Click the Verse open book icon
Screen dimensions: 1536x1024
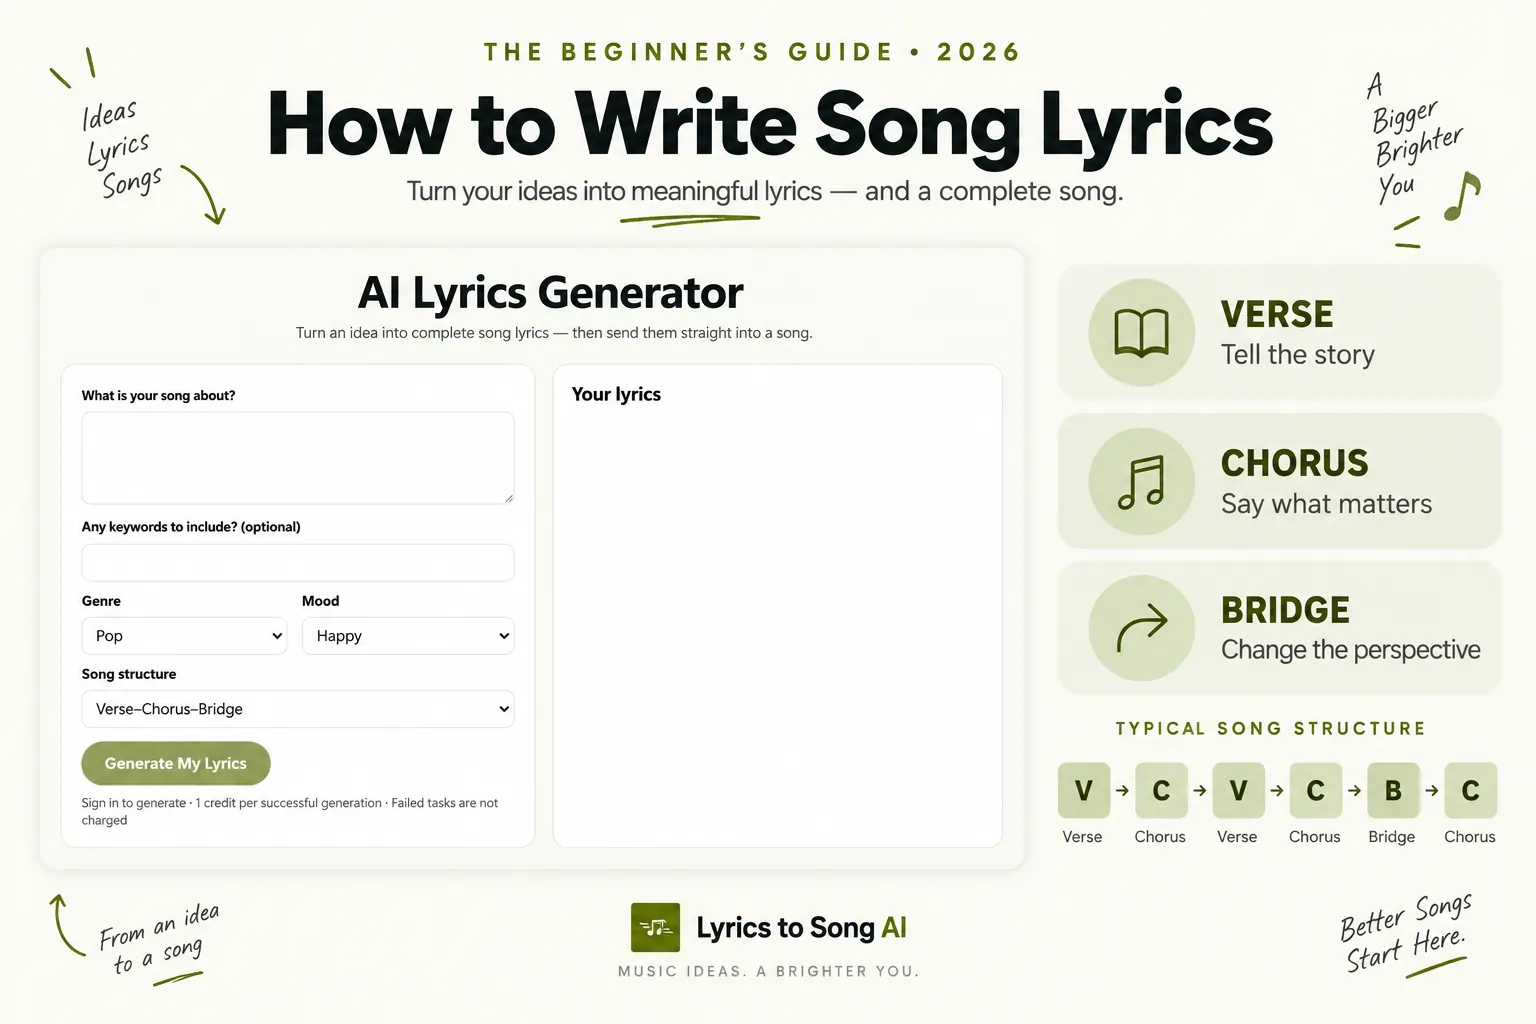tap(1142, 332)
